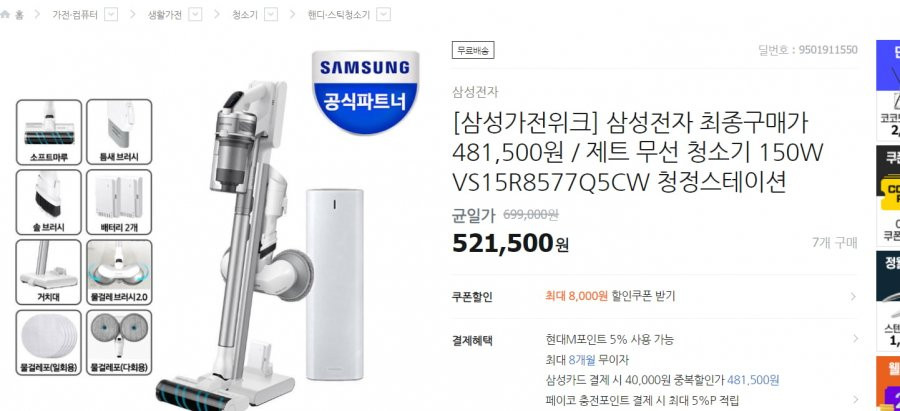The image size is (900, 411).
Task: Expand the 결제혜택 details chevron
Action: coord(855,339)
